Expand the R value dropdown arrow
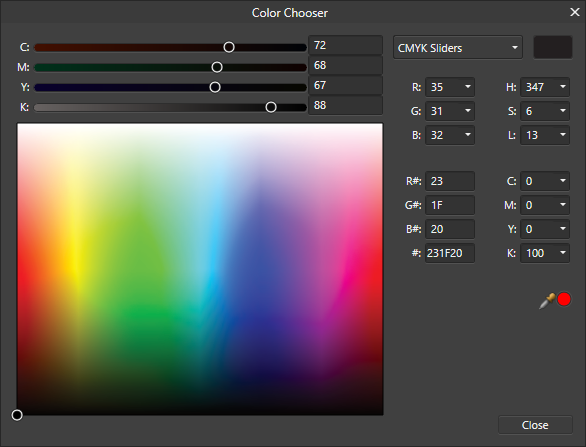Screen dimensions: 586x447 click(468, 87)
